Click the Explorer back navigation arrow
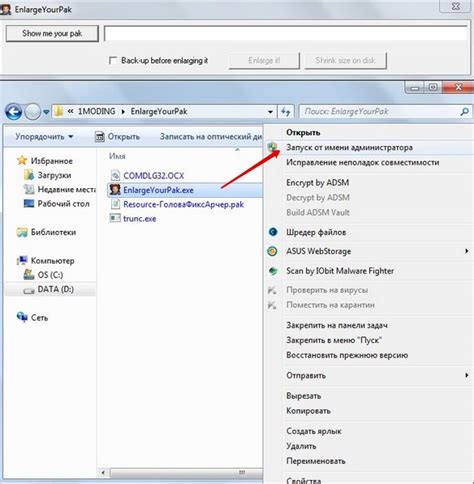This screenshot has width=474, height=484. (x=14, y=112)
